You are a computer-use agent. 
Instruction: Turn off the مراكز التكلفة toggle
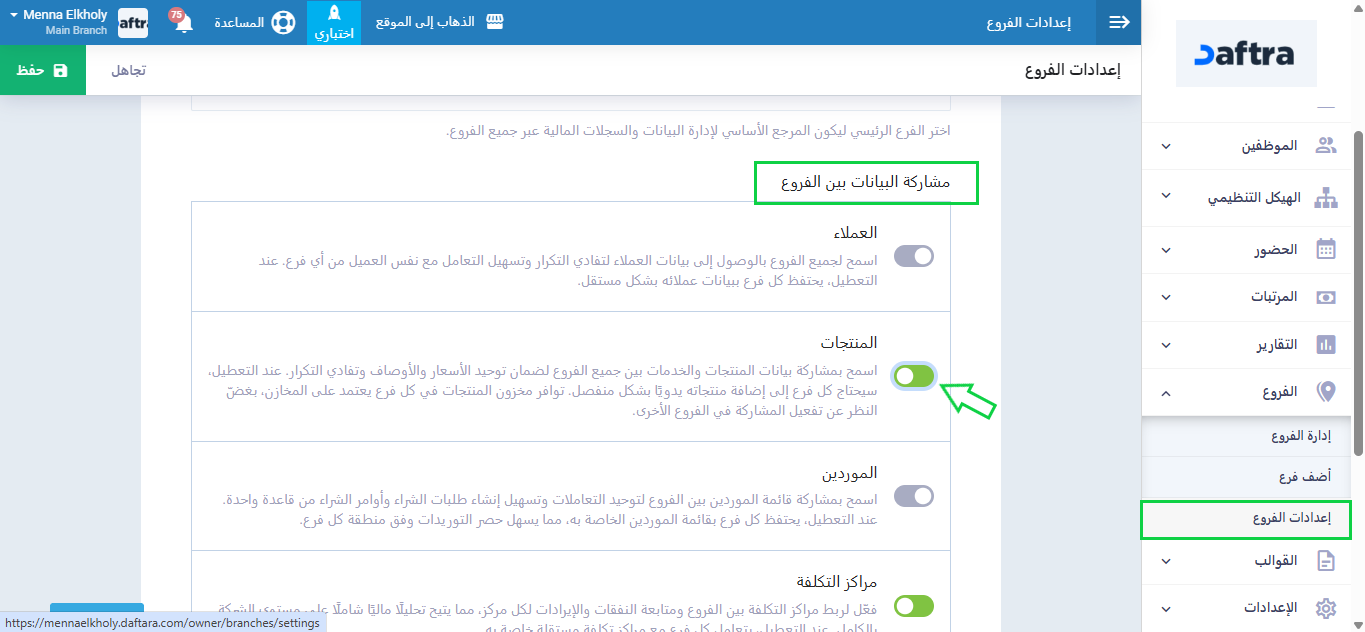click(x=914, y=606)
